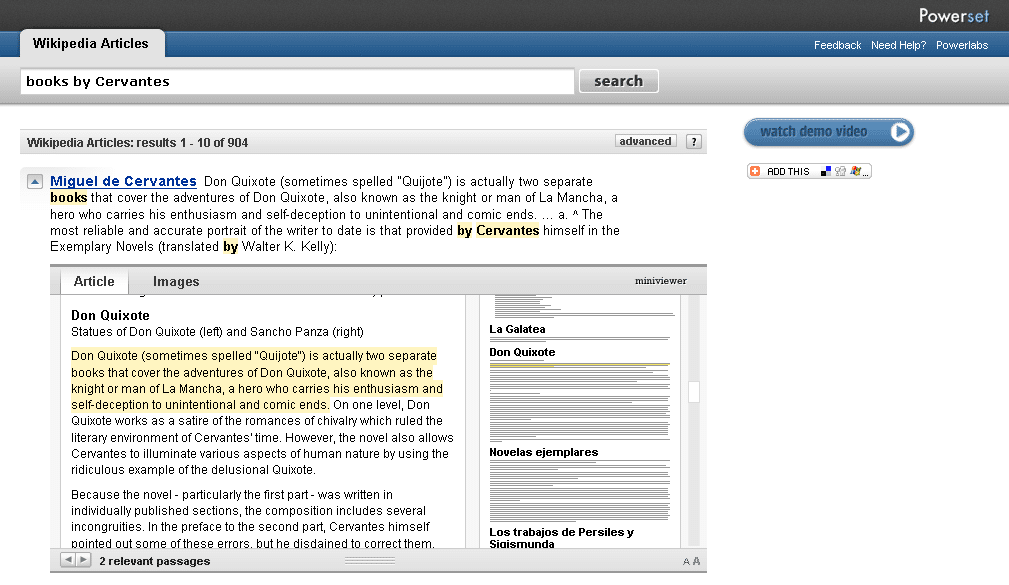Open the Need Help? link
The image size is (1009, 585).
[x=898, y=45]
